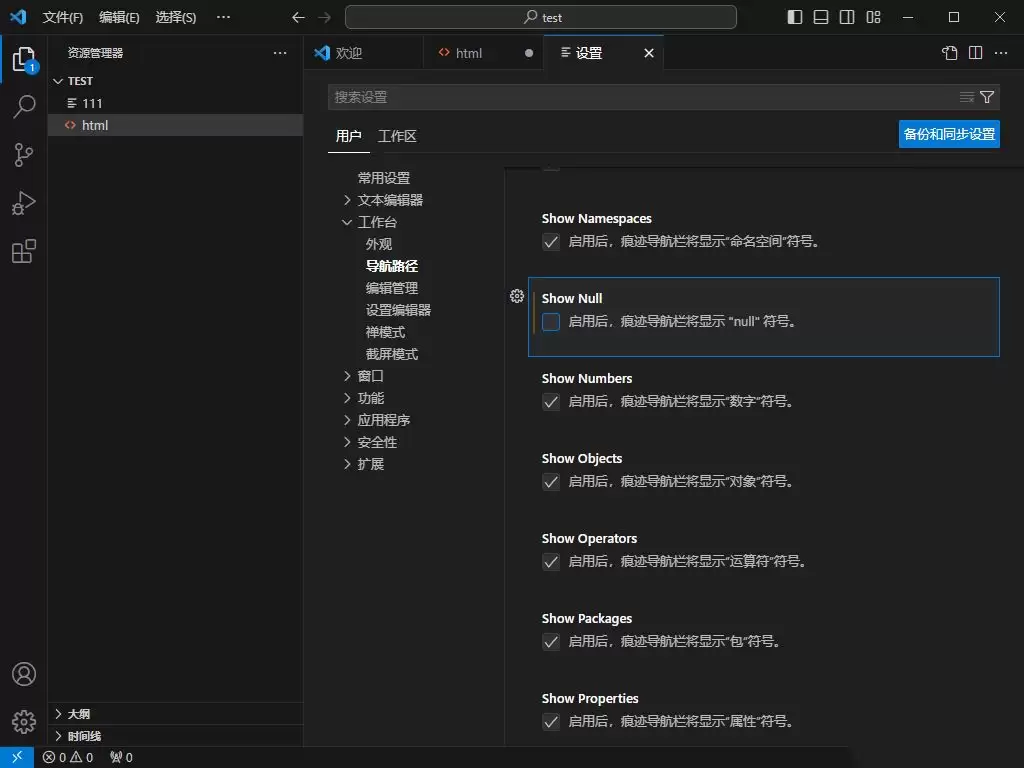1024x768 pixels.
Task: Click the settings gear next to Show Null
Action: [517, 296]
